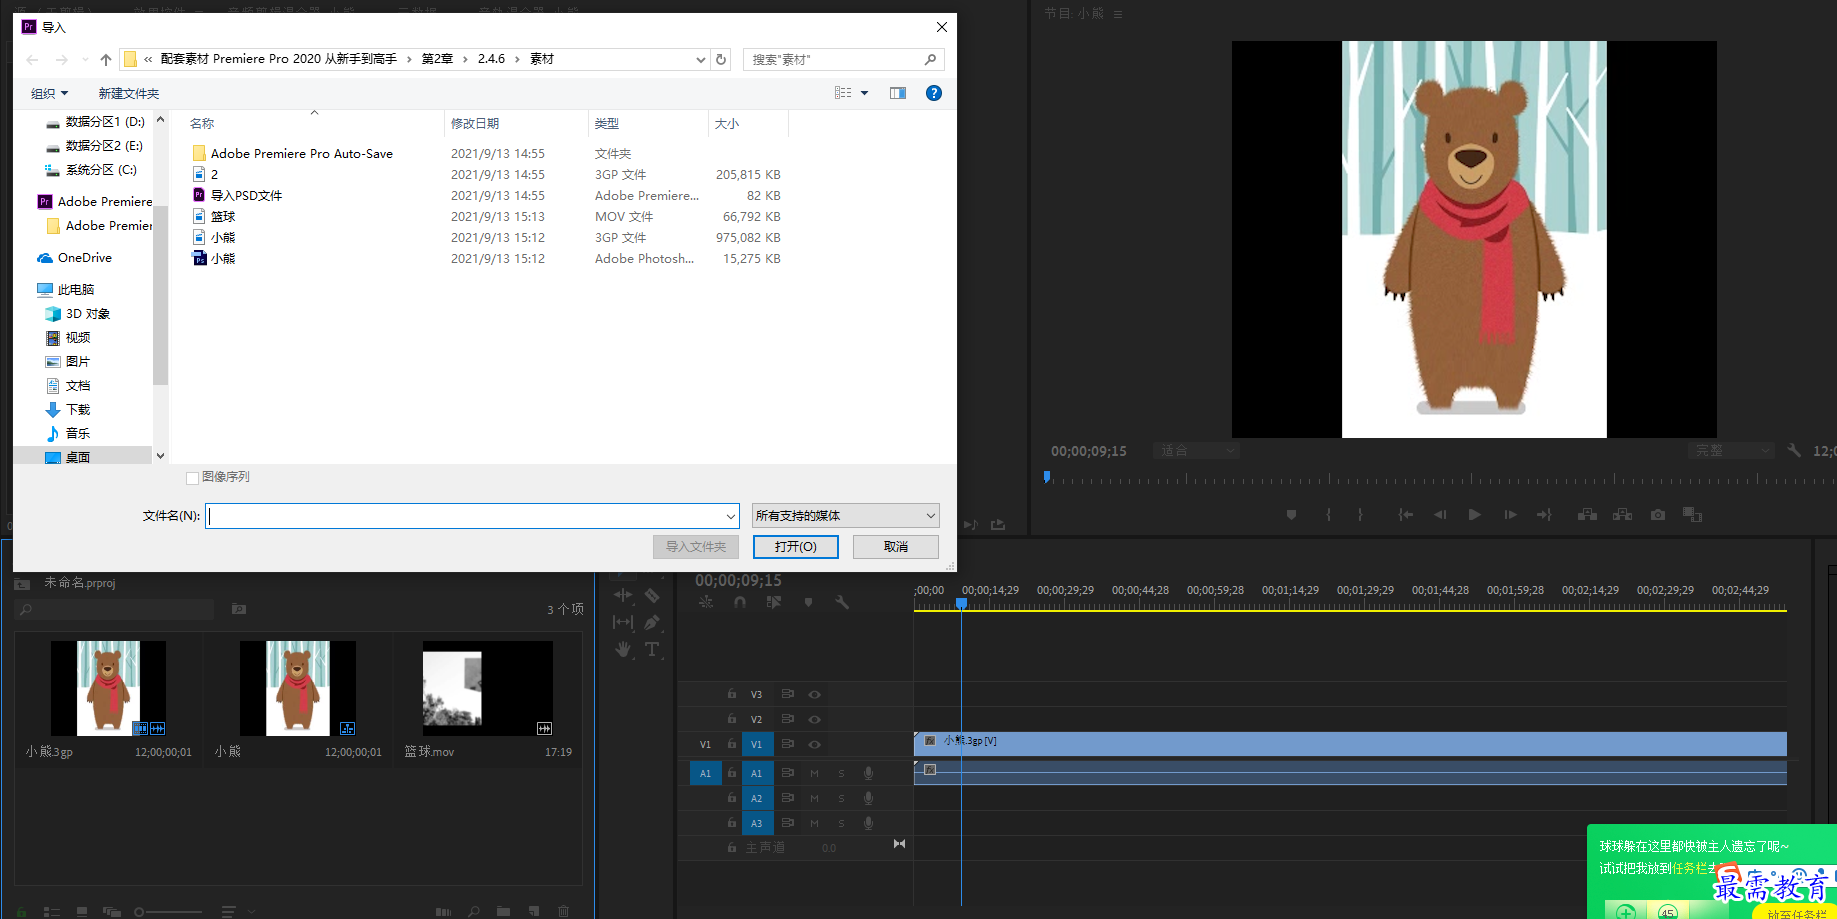Image resolution: width=1837 pixels, height=919 pixels.
Task: Sort files by 修改日期 column
Action: pyautogui.click(x=475, y=123)
